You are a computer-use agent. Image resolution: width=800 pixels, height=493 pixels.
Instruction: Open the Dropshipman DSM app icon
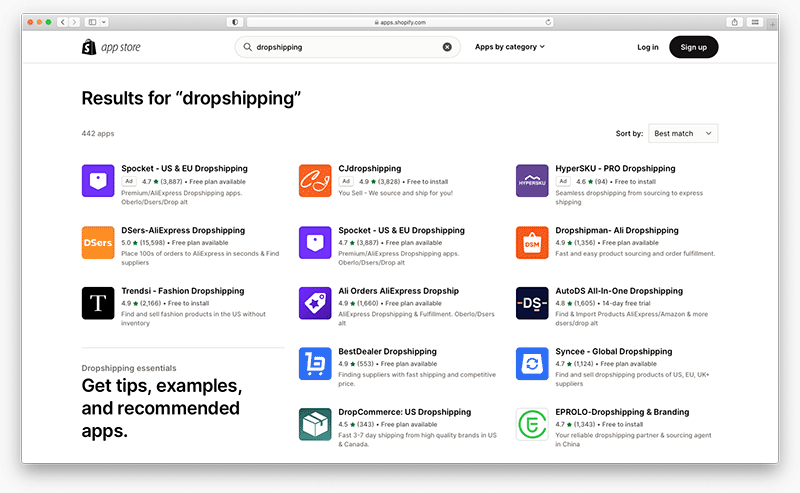[532, 242]
